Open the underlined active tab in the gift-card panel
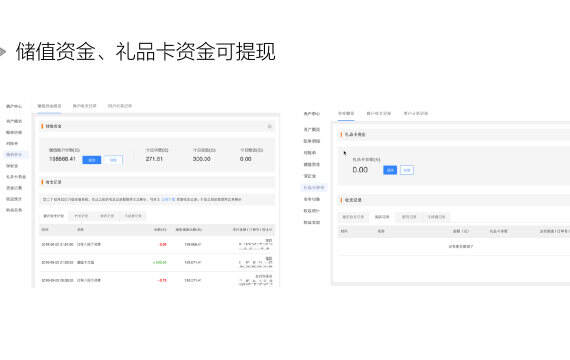This screenshot has width=570, height=360. pos(346,113)
